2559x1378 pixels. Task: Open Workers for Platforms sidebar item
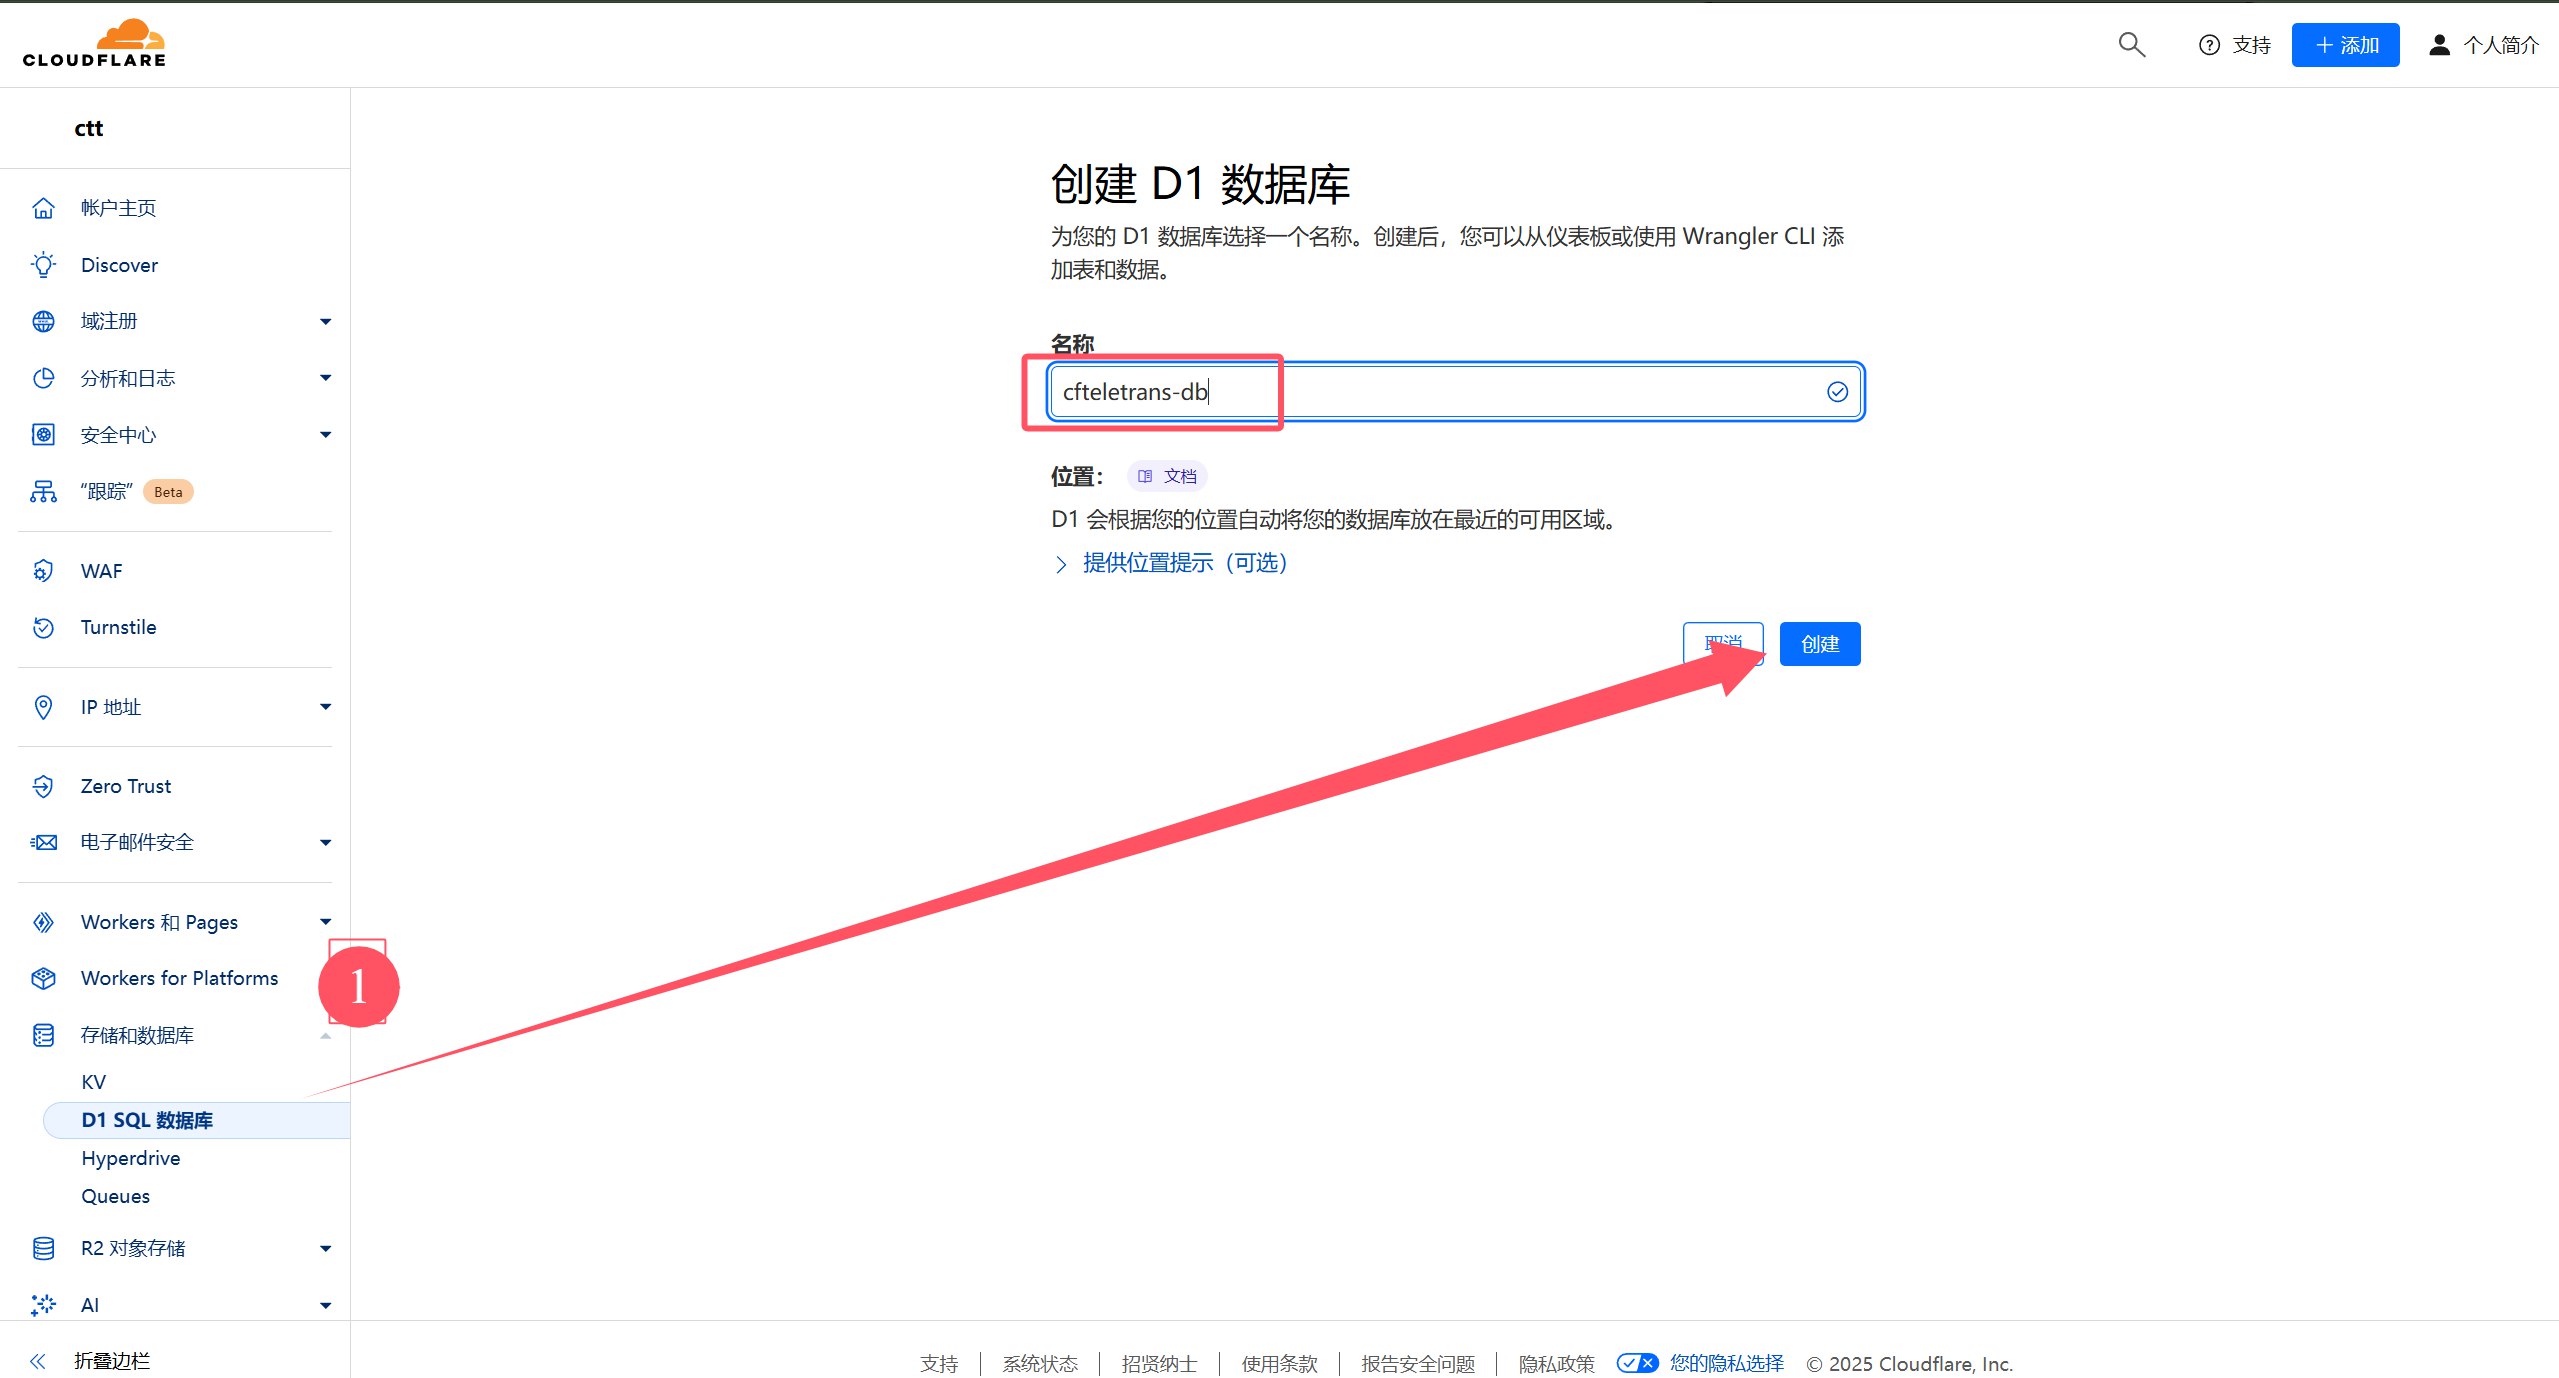pos(180,978)
